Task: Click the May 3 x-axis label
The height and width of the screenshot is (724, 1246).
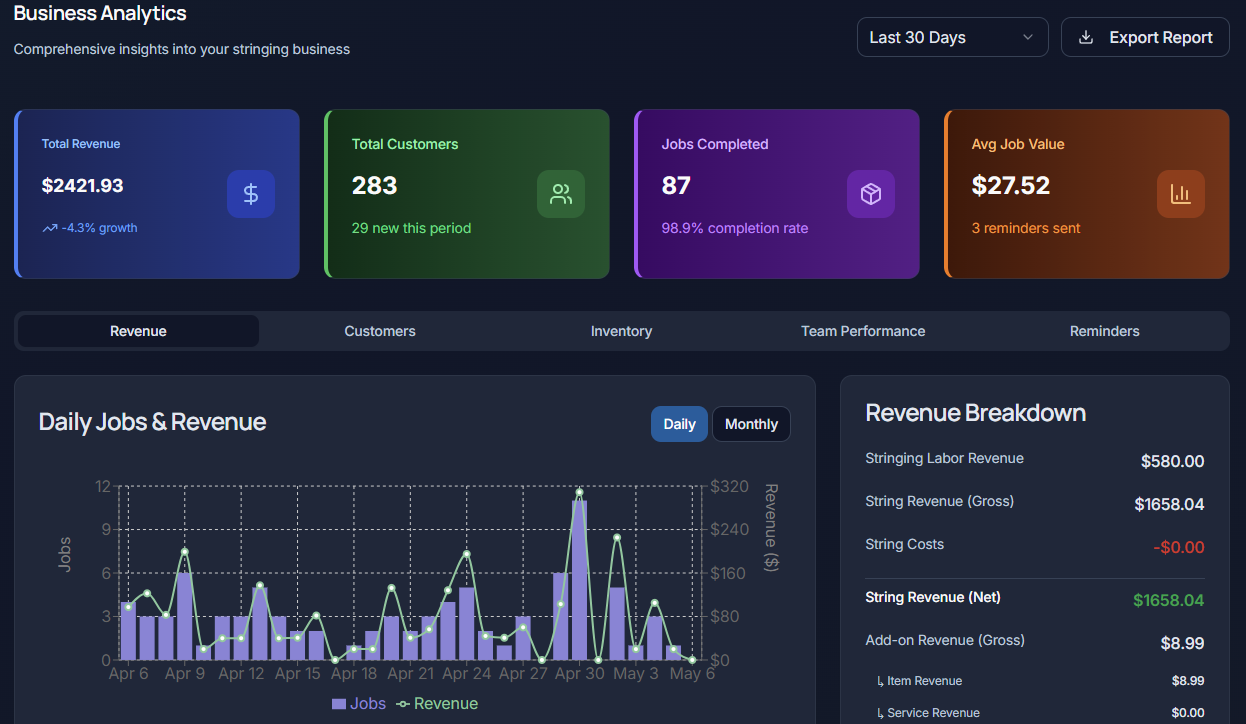Action: point(636,674)
